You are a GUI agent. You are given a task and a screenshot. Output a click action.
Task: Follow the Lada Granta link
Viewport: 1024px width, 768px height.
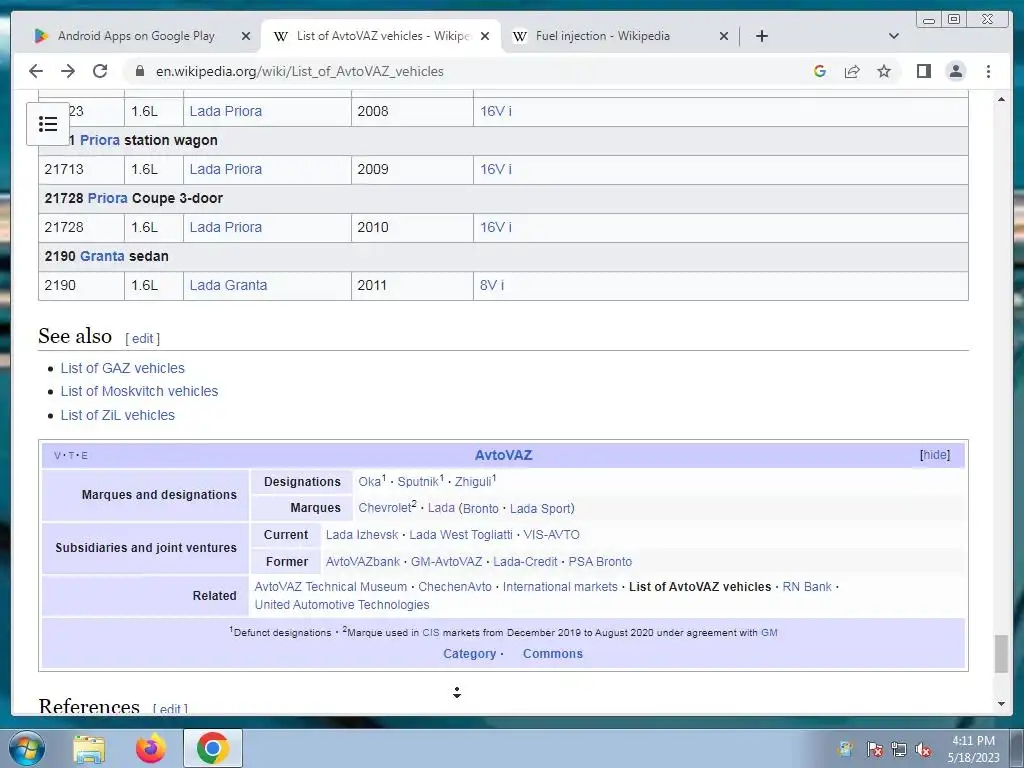pyautogui.click(x=228, y=285)
